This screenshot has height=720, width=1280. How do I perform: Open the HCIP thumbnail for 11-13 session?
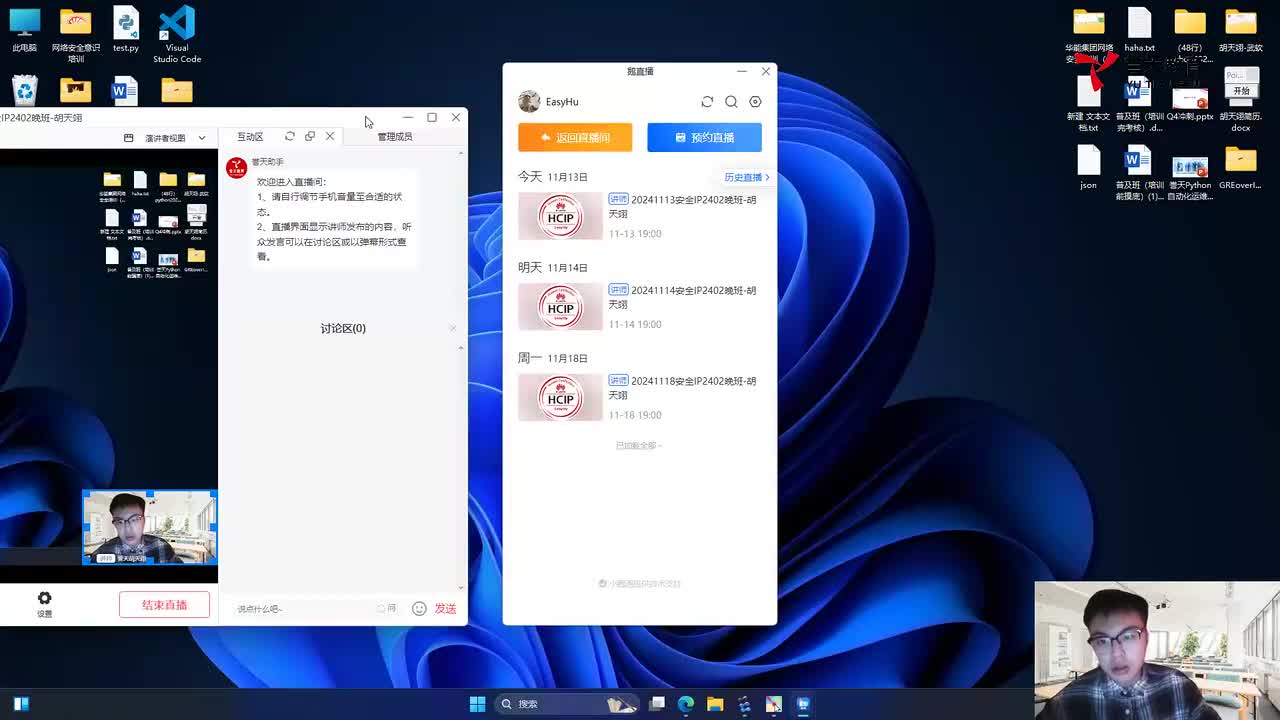pos(560,216)
